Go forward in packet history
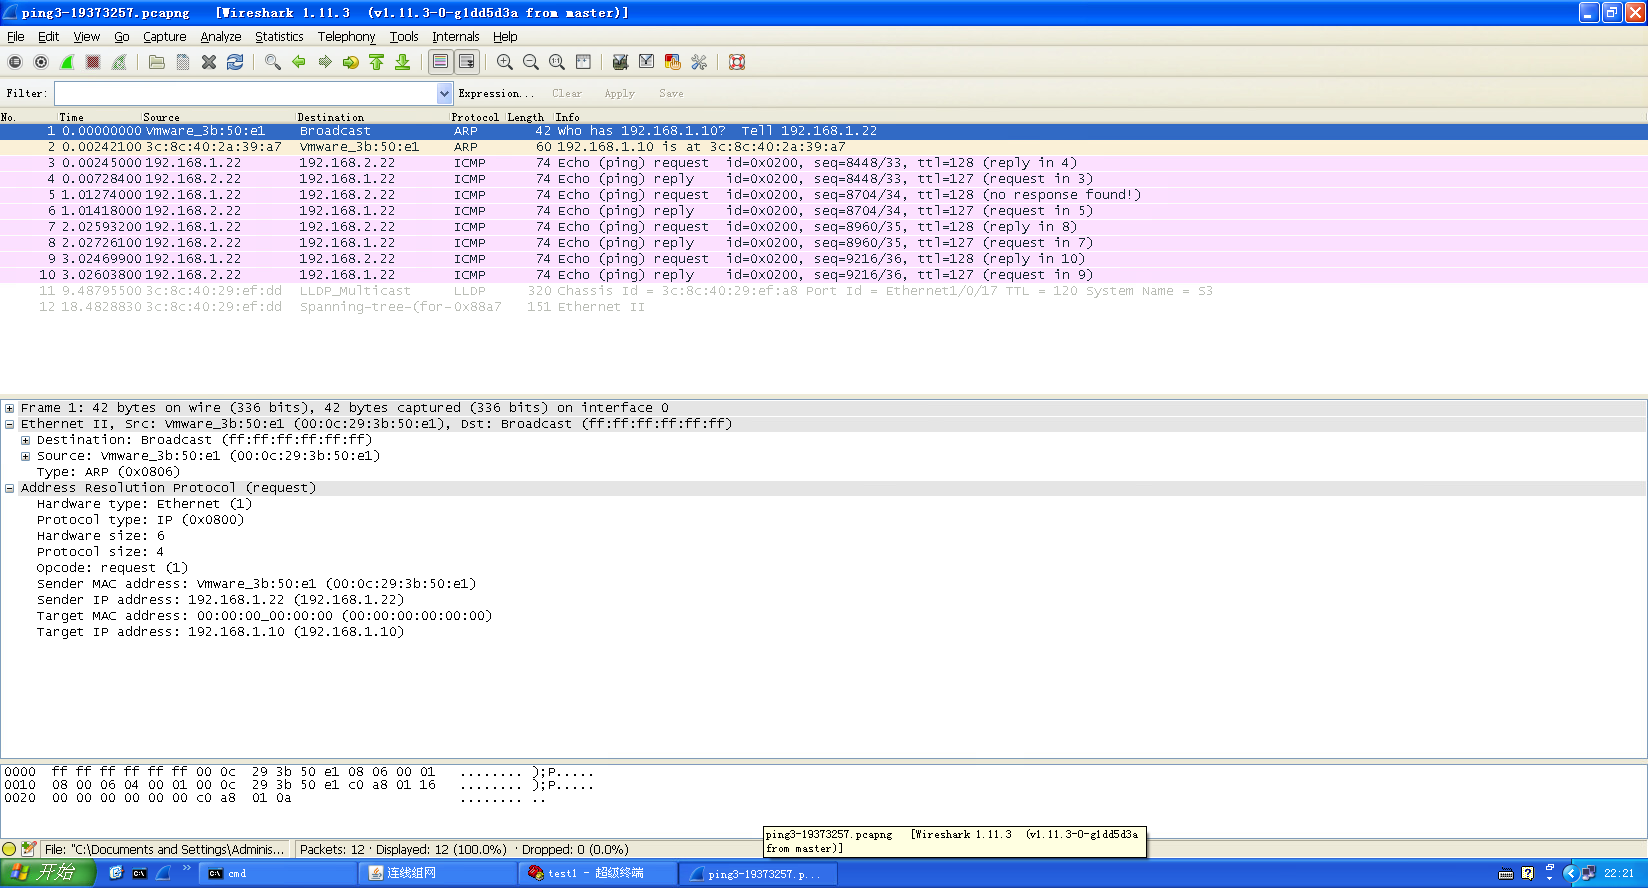 [325, 62]
